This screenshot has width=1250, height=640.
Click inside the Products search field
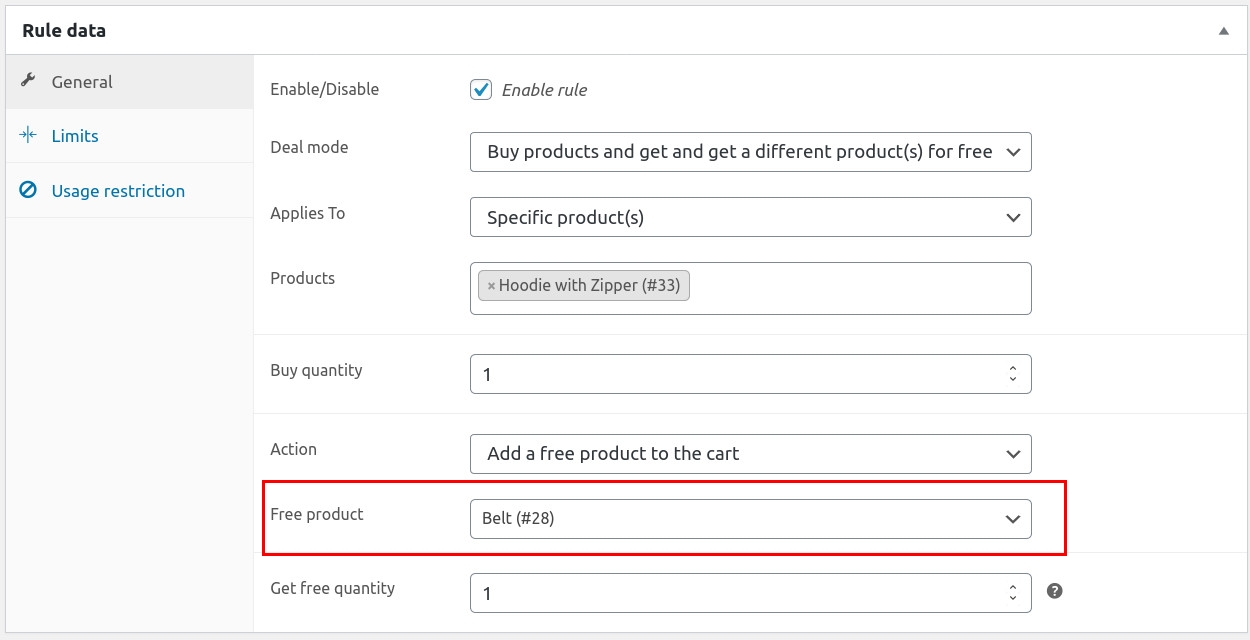850,288
